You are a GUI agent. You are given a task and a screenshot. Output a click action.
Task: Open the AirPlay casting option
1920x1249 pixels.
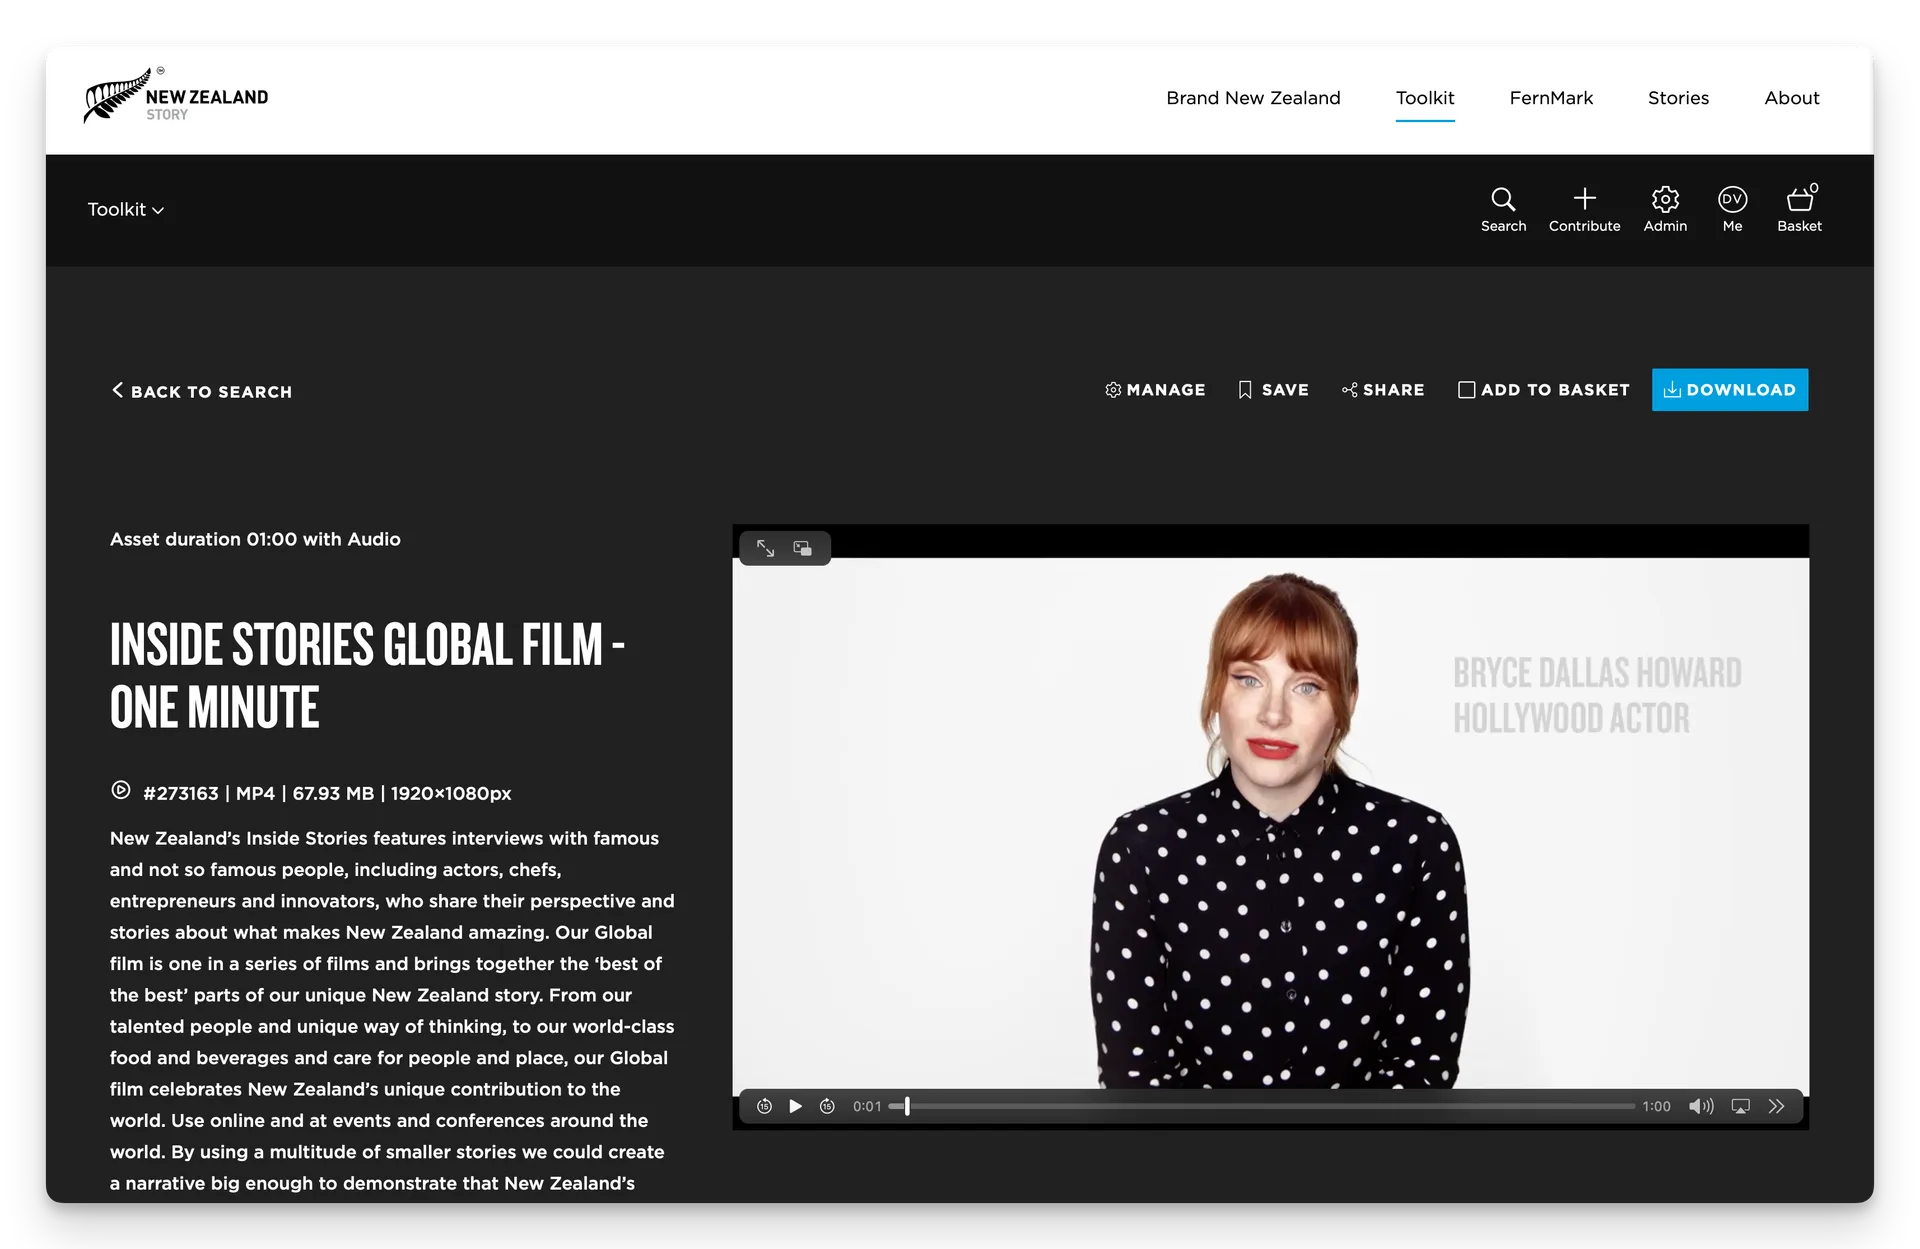(1742, 1106)
